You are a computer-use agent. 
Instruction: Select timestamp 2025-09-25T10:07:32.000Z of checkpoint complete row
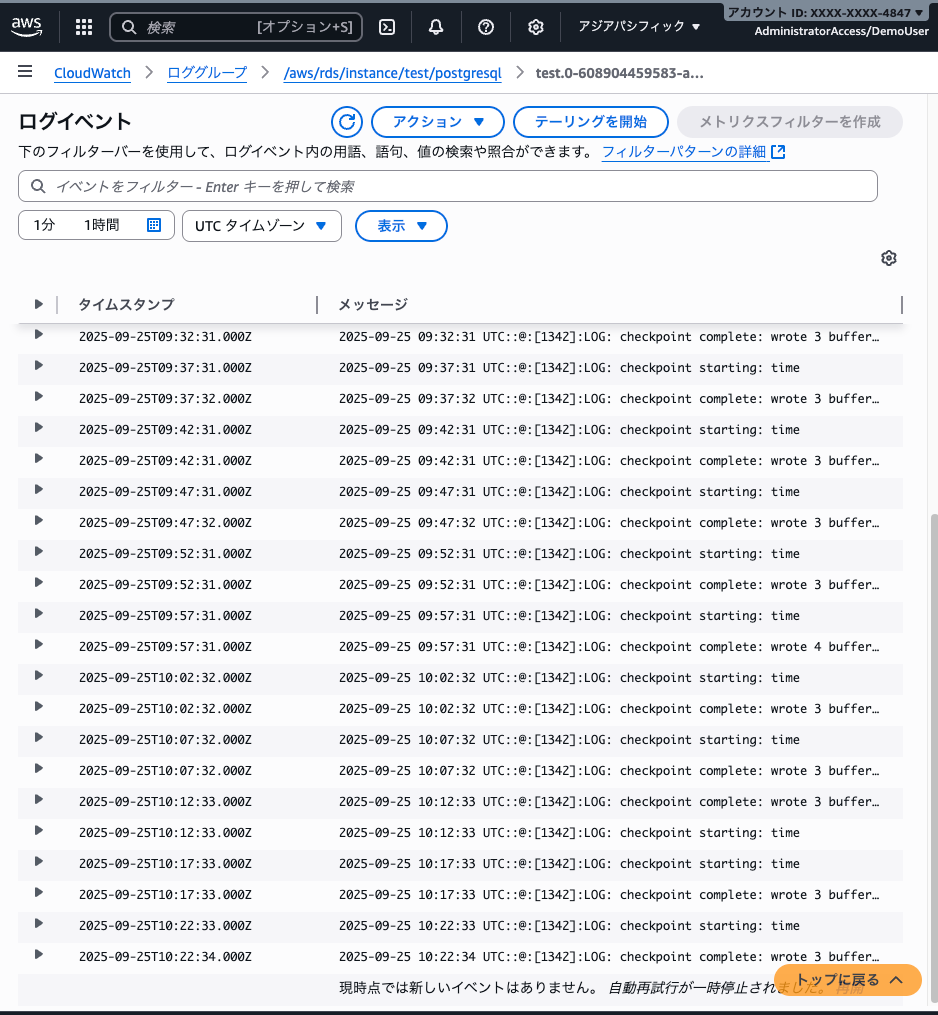[x=165, y=771]
